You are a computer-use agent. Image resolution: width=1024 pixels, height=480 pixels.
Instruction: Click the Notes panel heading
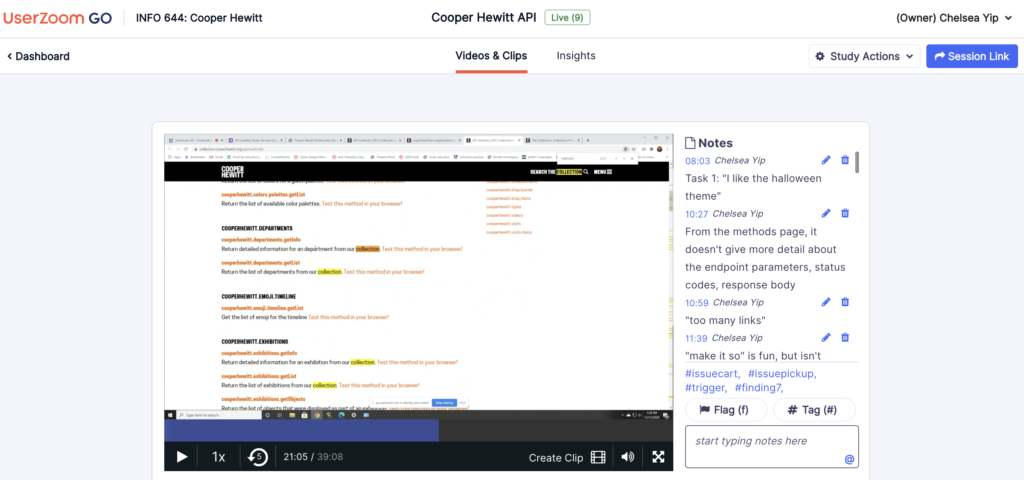(709, 142)
